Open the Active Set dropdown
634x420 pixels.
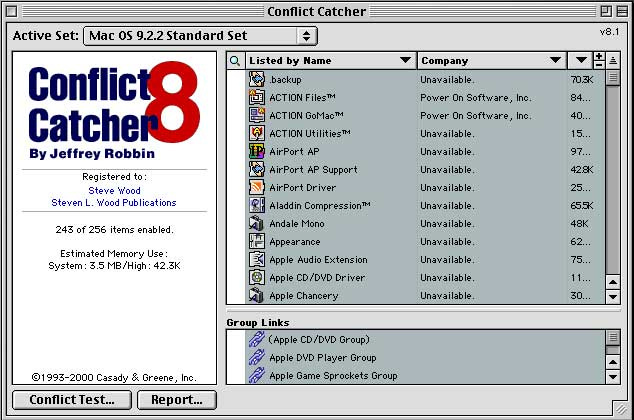(x=200, y=36)
